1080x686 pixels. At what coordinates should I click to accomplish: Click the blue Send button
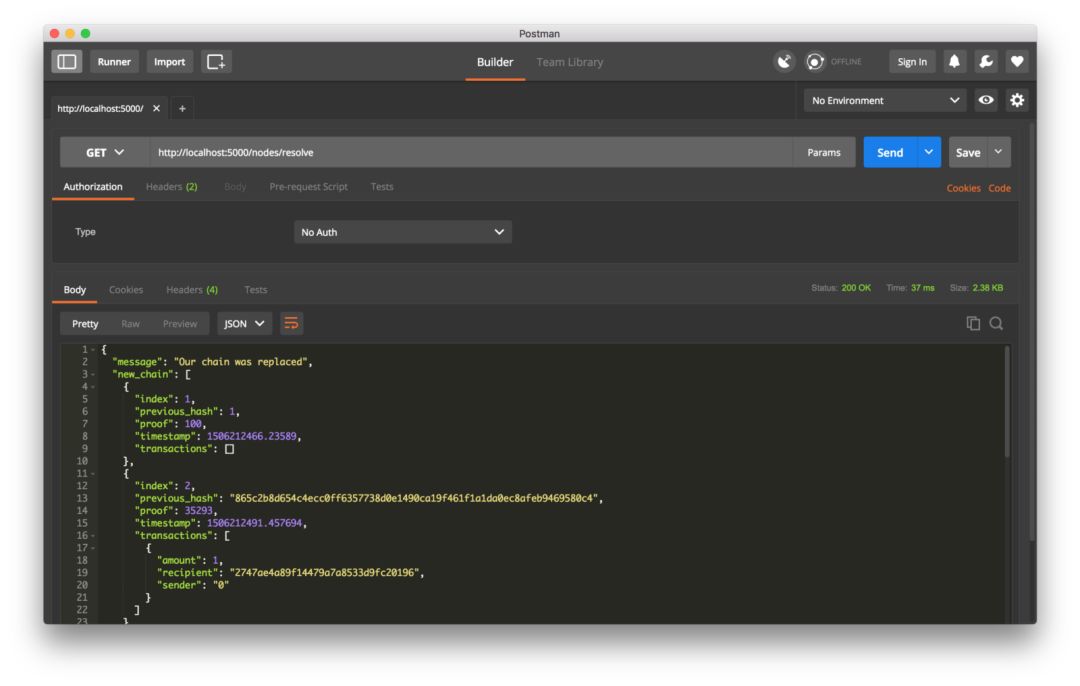890,152
